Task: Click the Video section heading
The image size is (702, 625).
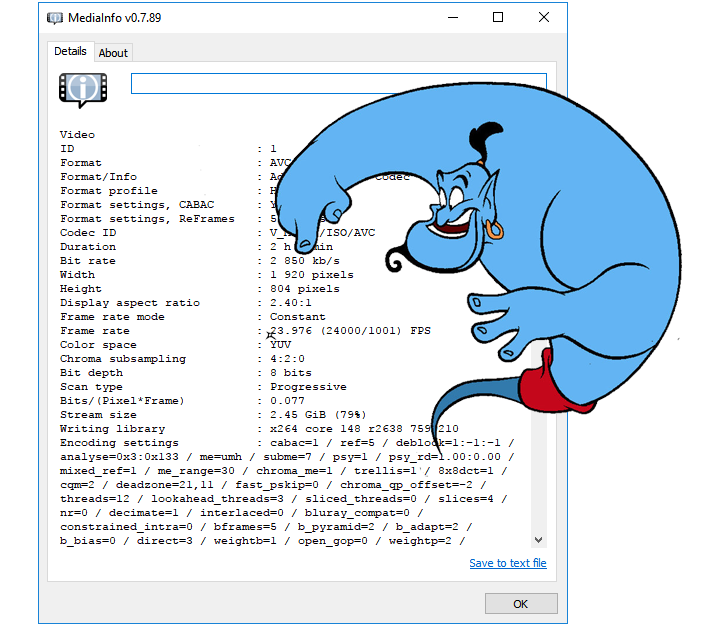Action: (77, 135)
